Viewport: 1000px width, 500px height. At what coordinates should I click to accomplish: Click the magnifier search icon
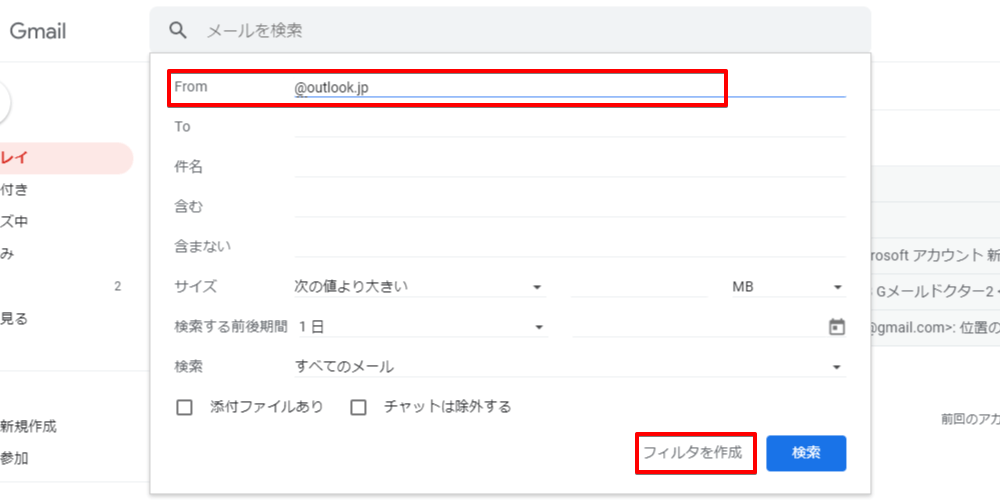coord(178,31)
